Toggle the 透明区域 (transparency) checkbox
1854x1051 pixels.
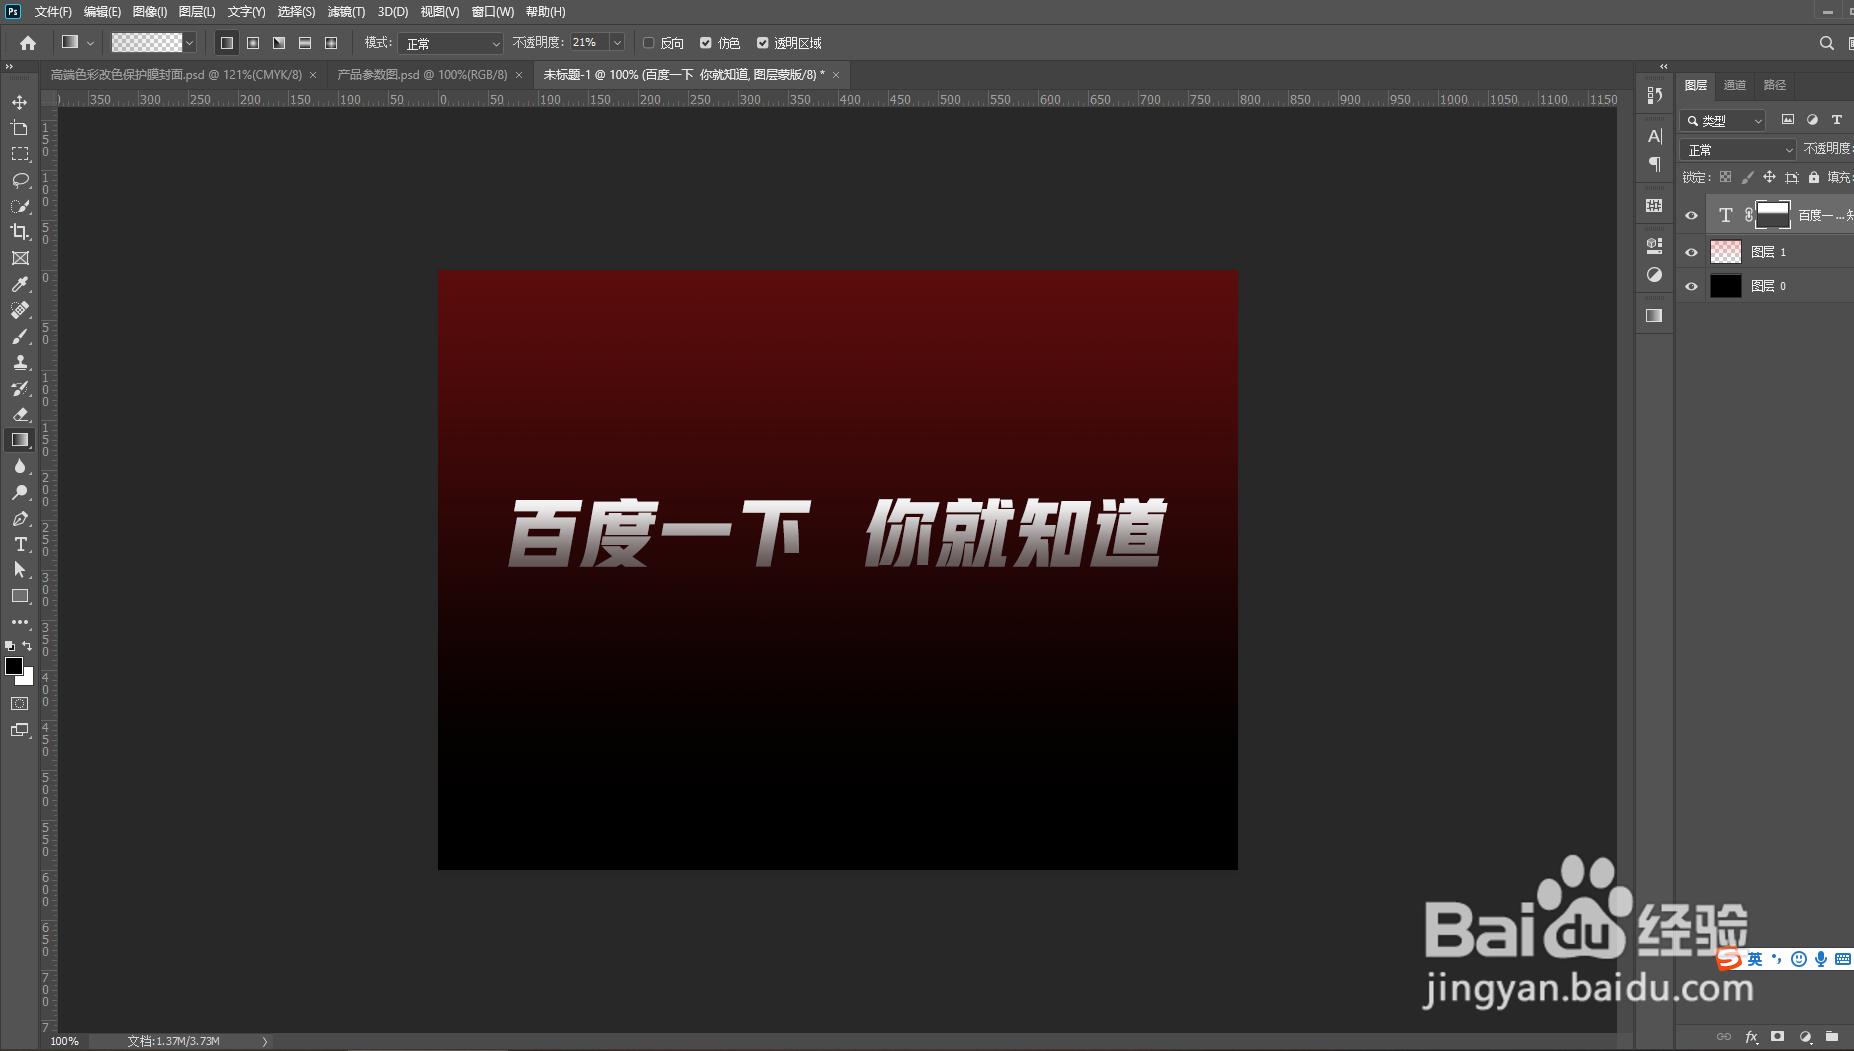tap(763, 43)
